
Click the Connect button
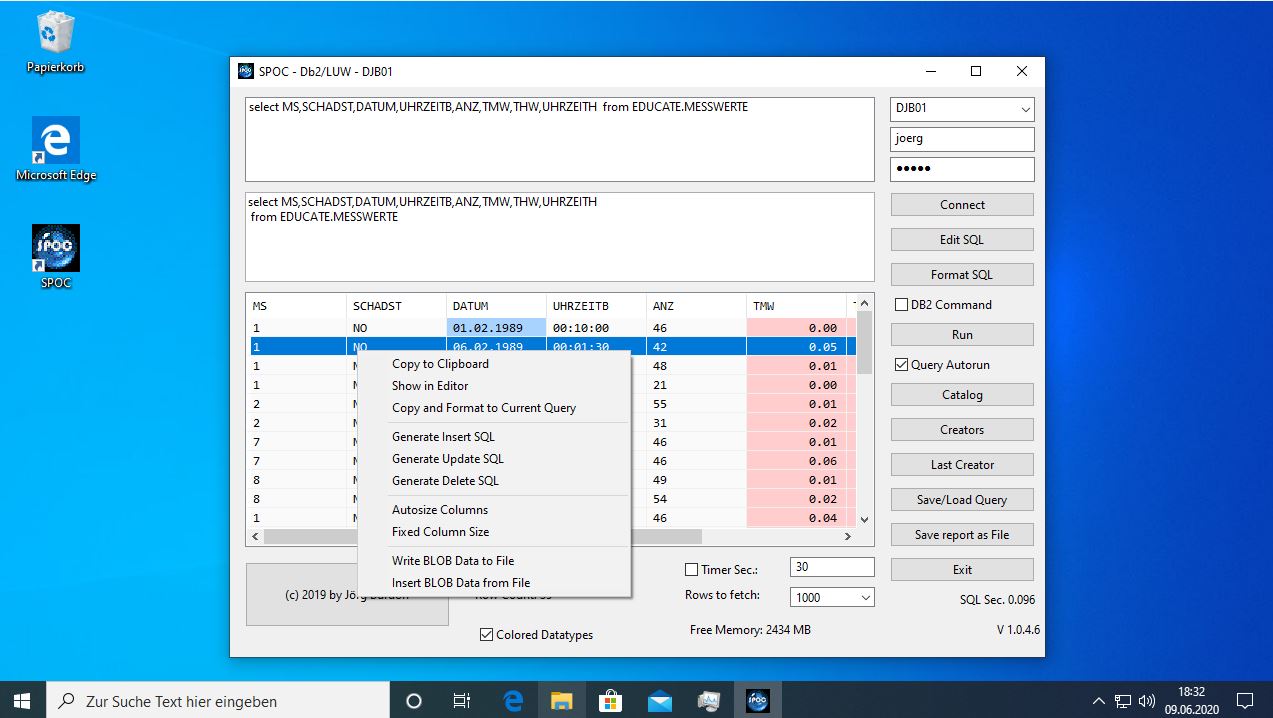point(961,204)
